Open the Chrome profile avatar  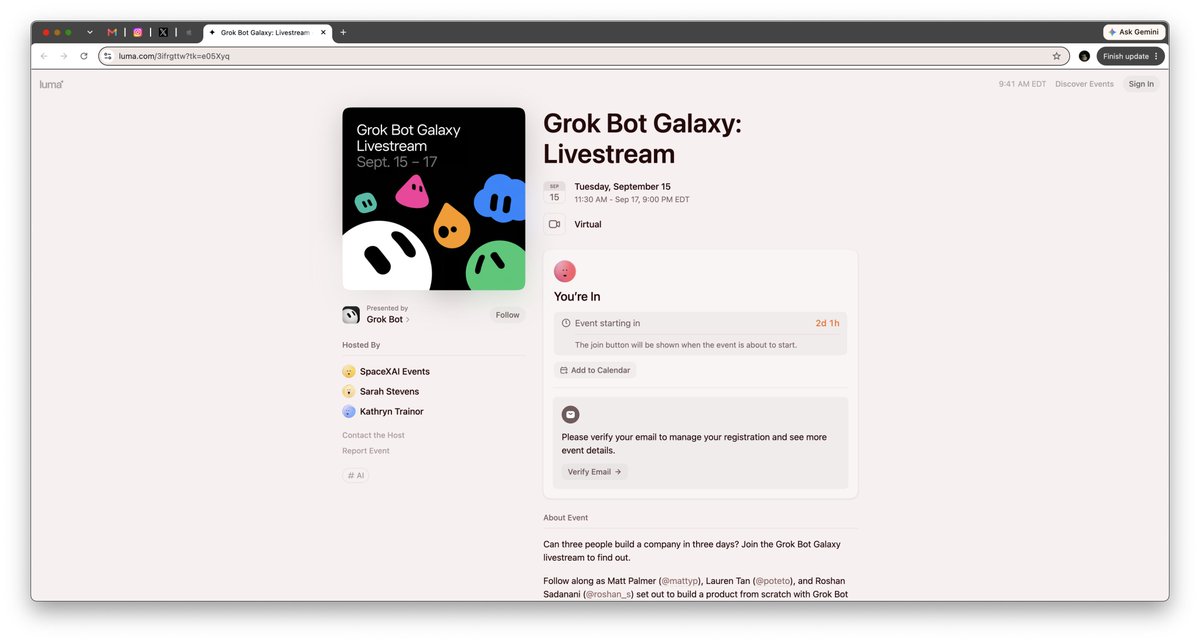[x=1084, y=56]
